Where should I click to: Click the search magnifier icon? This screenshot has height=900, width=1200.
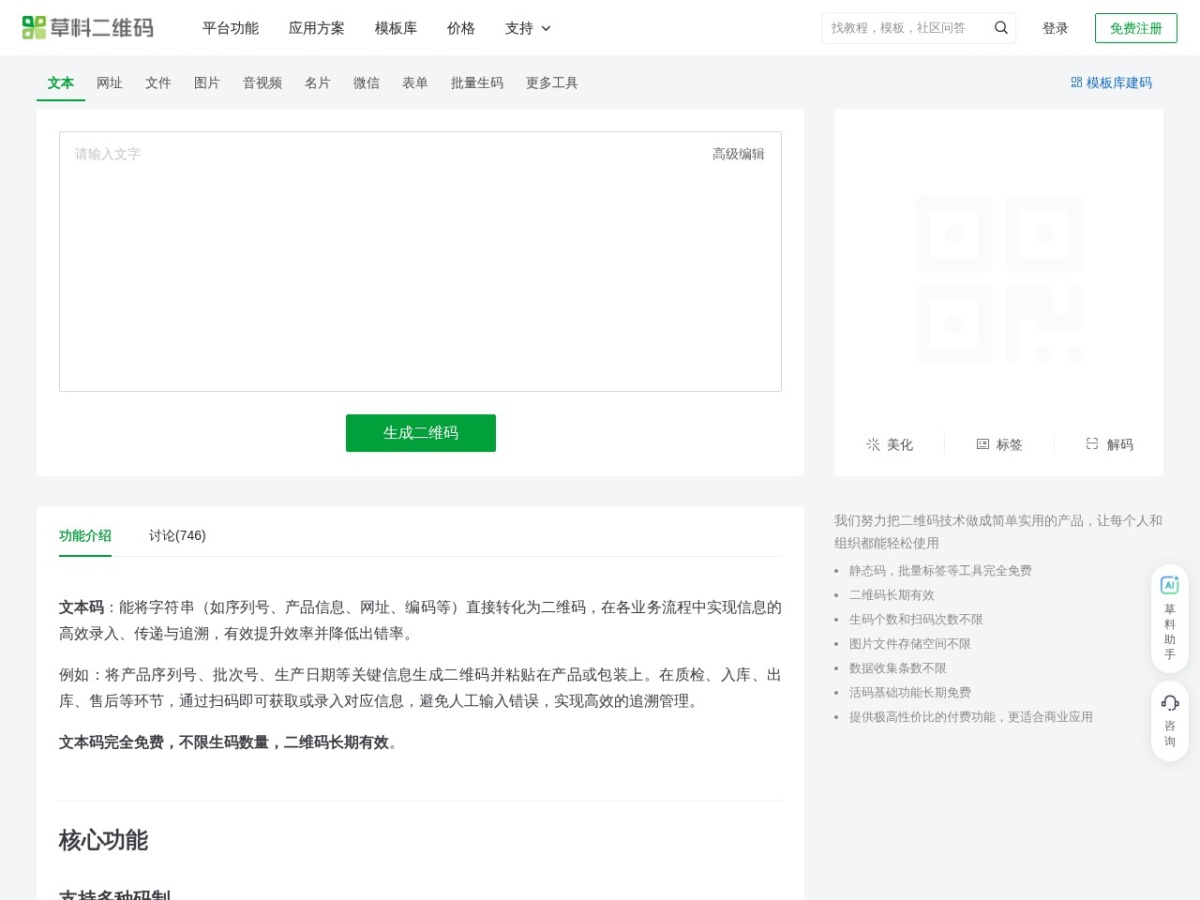click(x=1001, y=28)
